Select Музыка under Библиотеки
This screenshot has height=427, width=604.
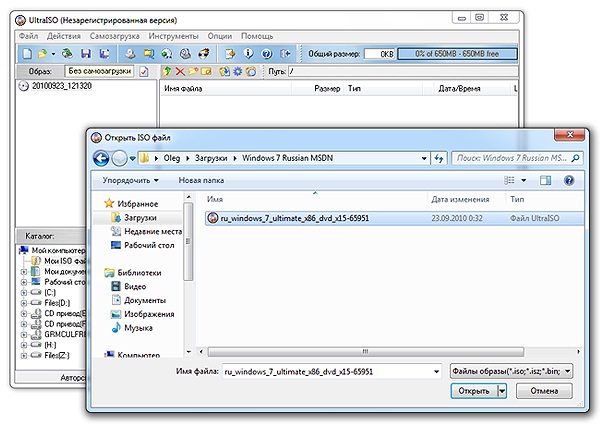(138, 328)
